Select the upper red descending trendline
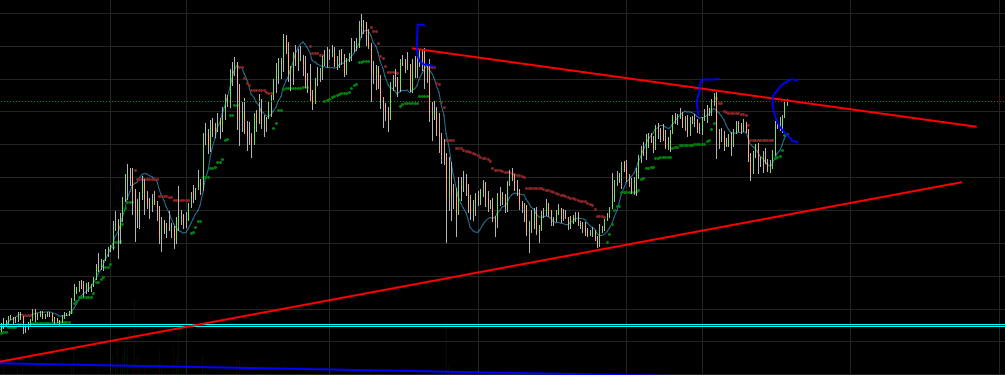The image size is (1005, 375). pos(694,87)
